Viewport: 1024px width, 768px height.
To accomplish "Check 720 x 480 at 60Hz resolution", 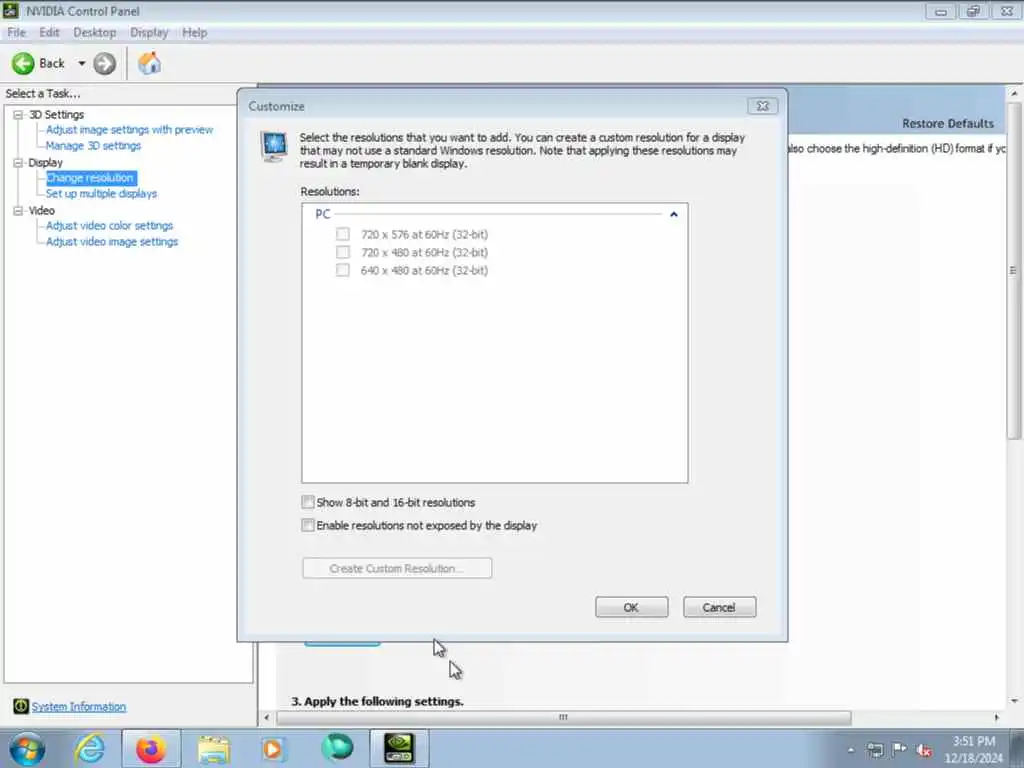I will pyautogui.click(x=343, y=252).
